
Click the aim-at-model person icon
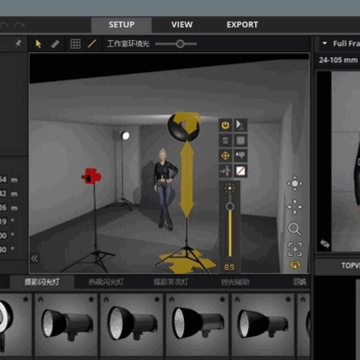point(226,171)
